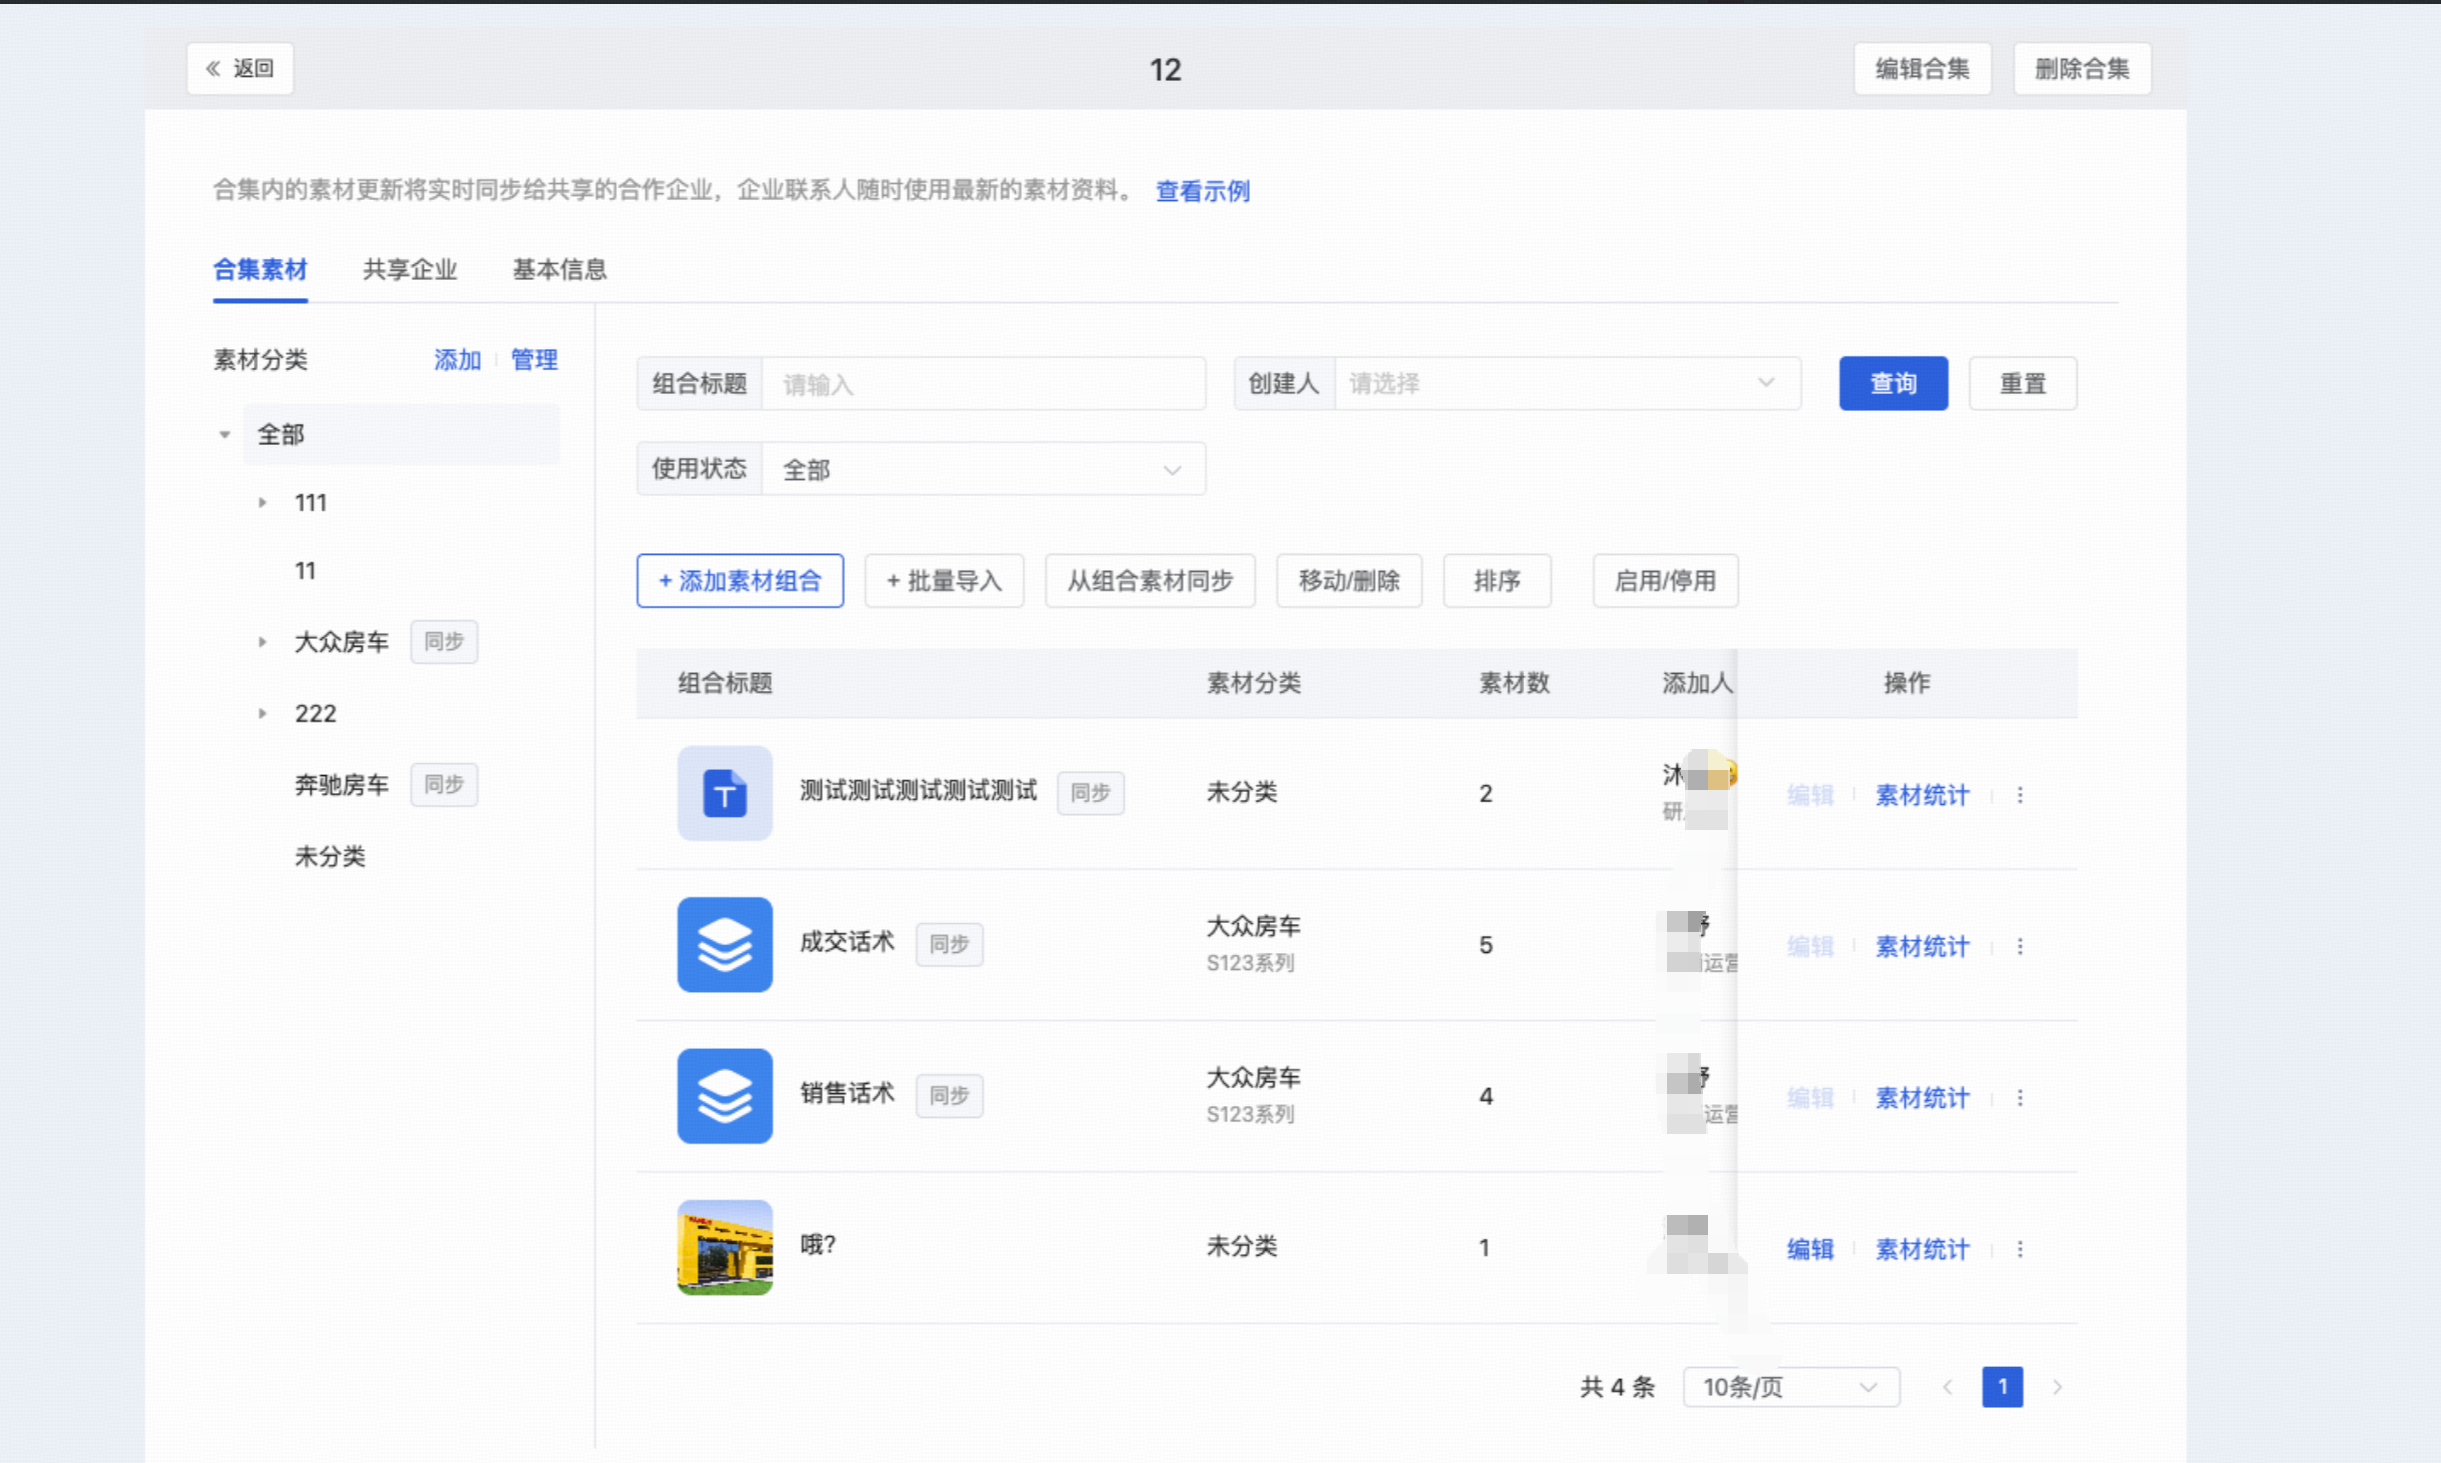This screenshot has width=2441, height=1463.
Task: Click 添加素材组合 button
Action: point(740,581)
